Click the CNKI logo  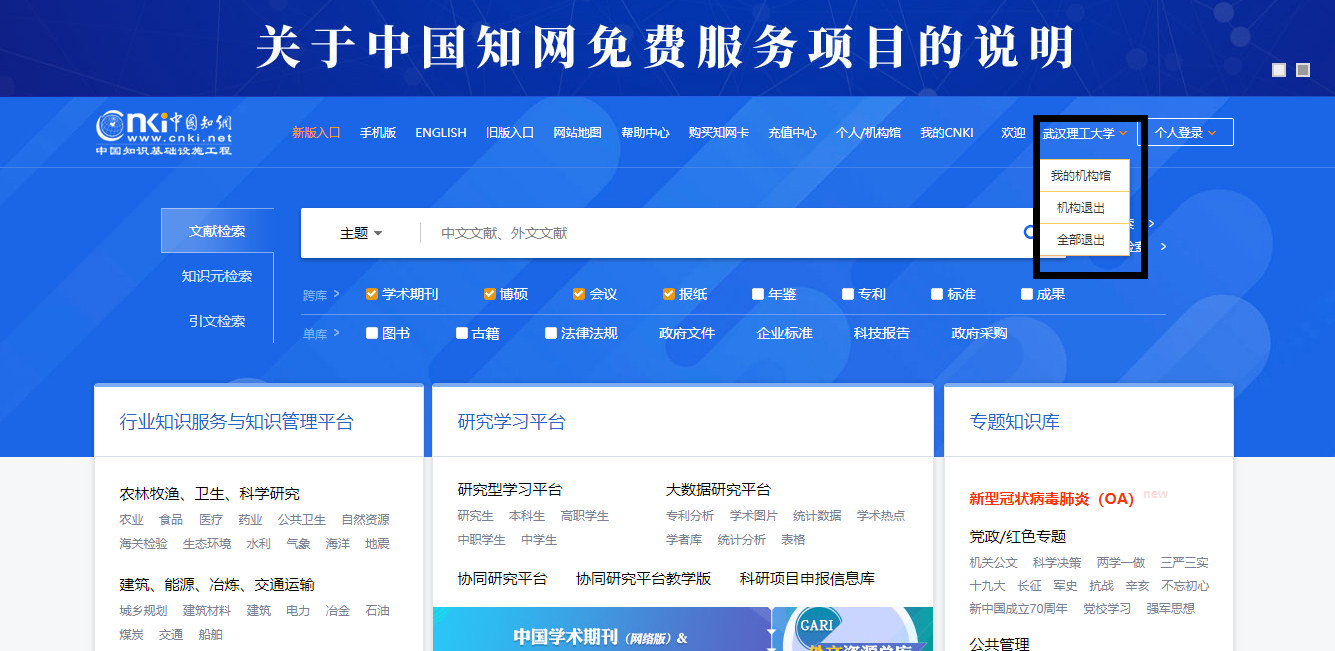[x=164, y=133]
